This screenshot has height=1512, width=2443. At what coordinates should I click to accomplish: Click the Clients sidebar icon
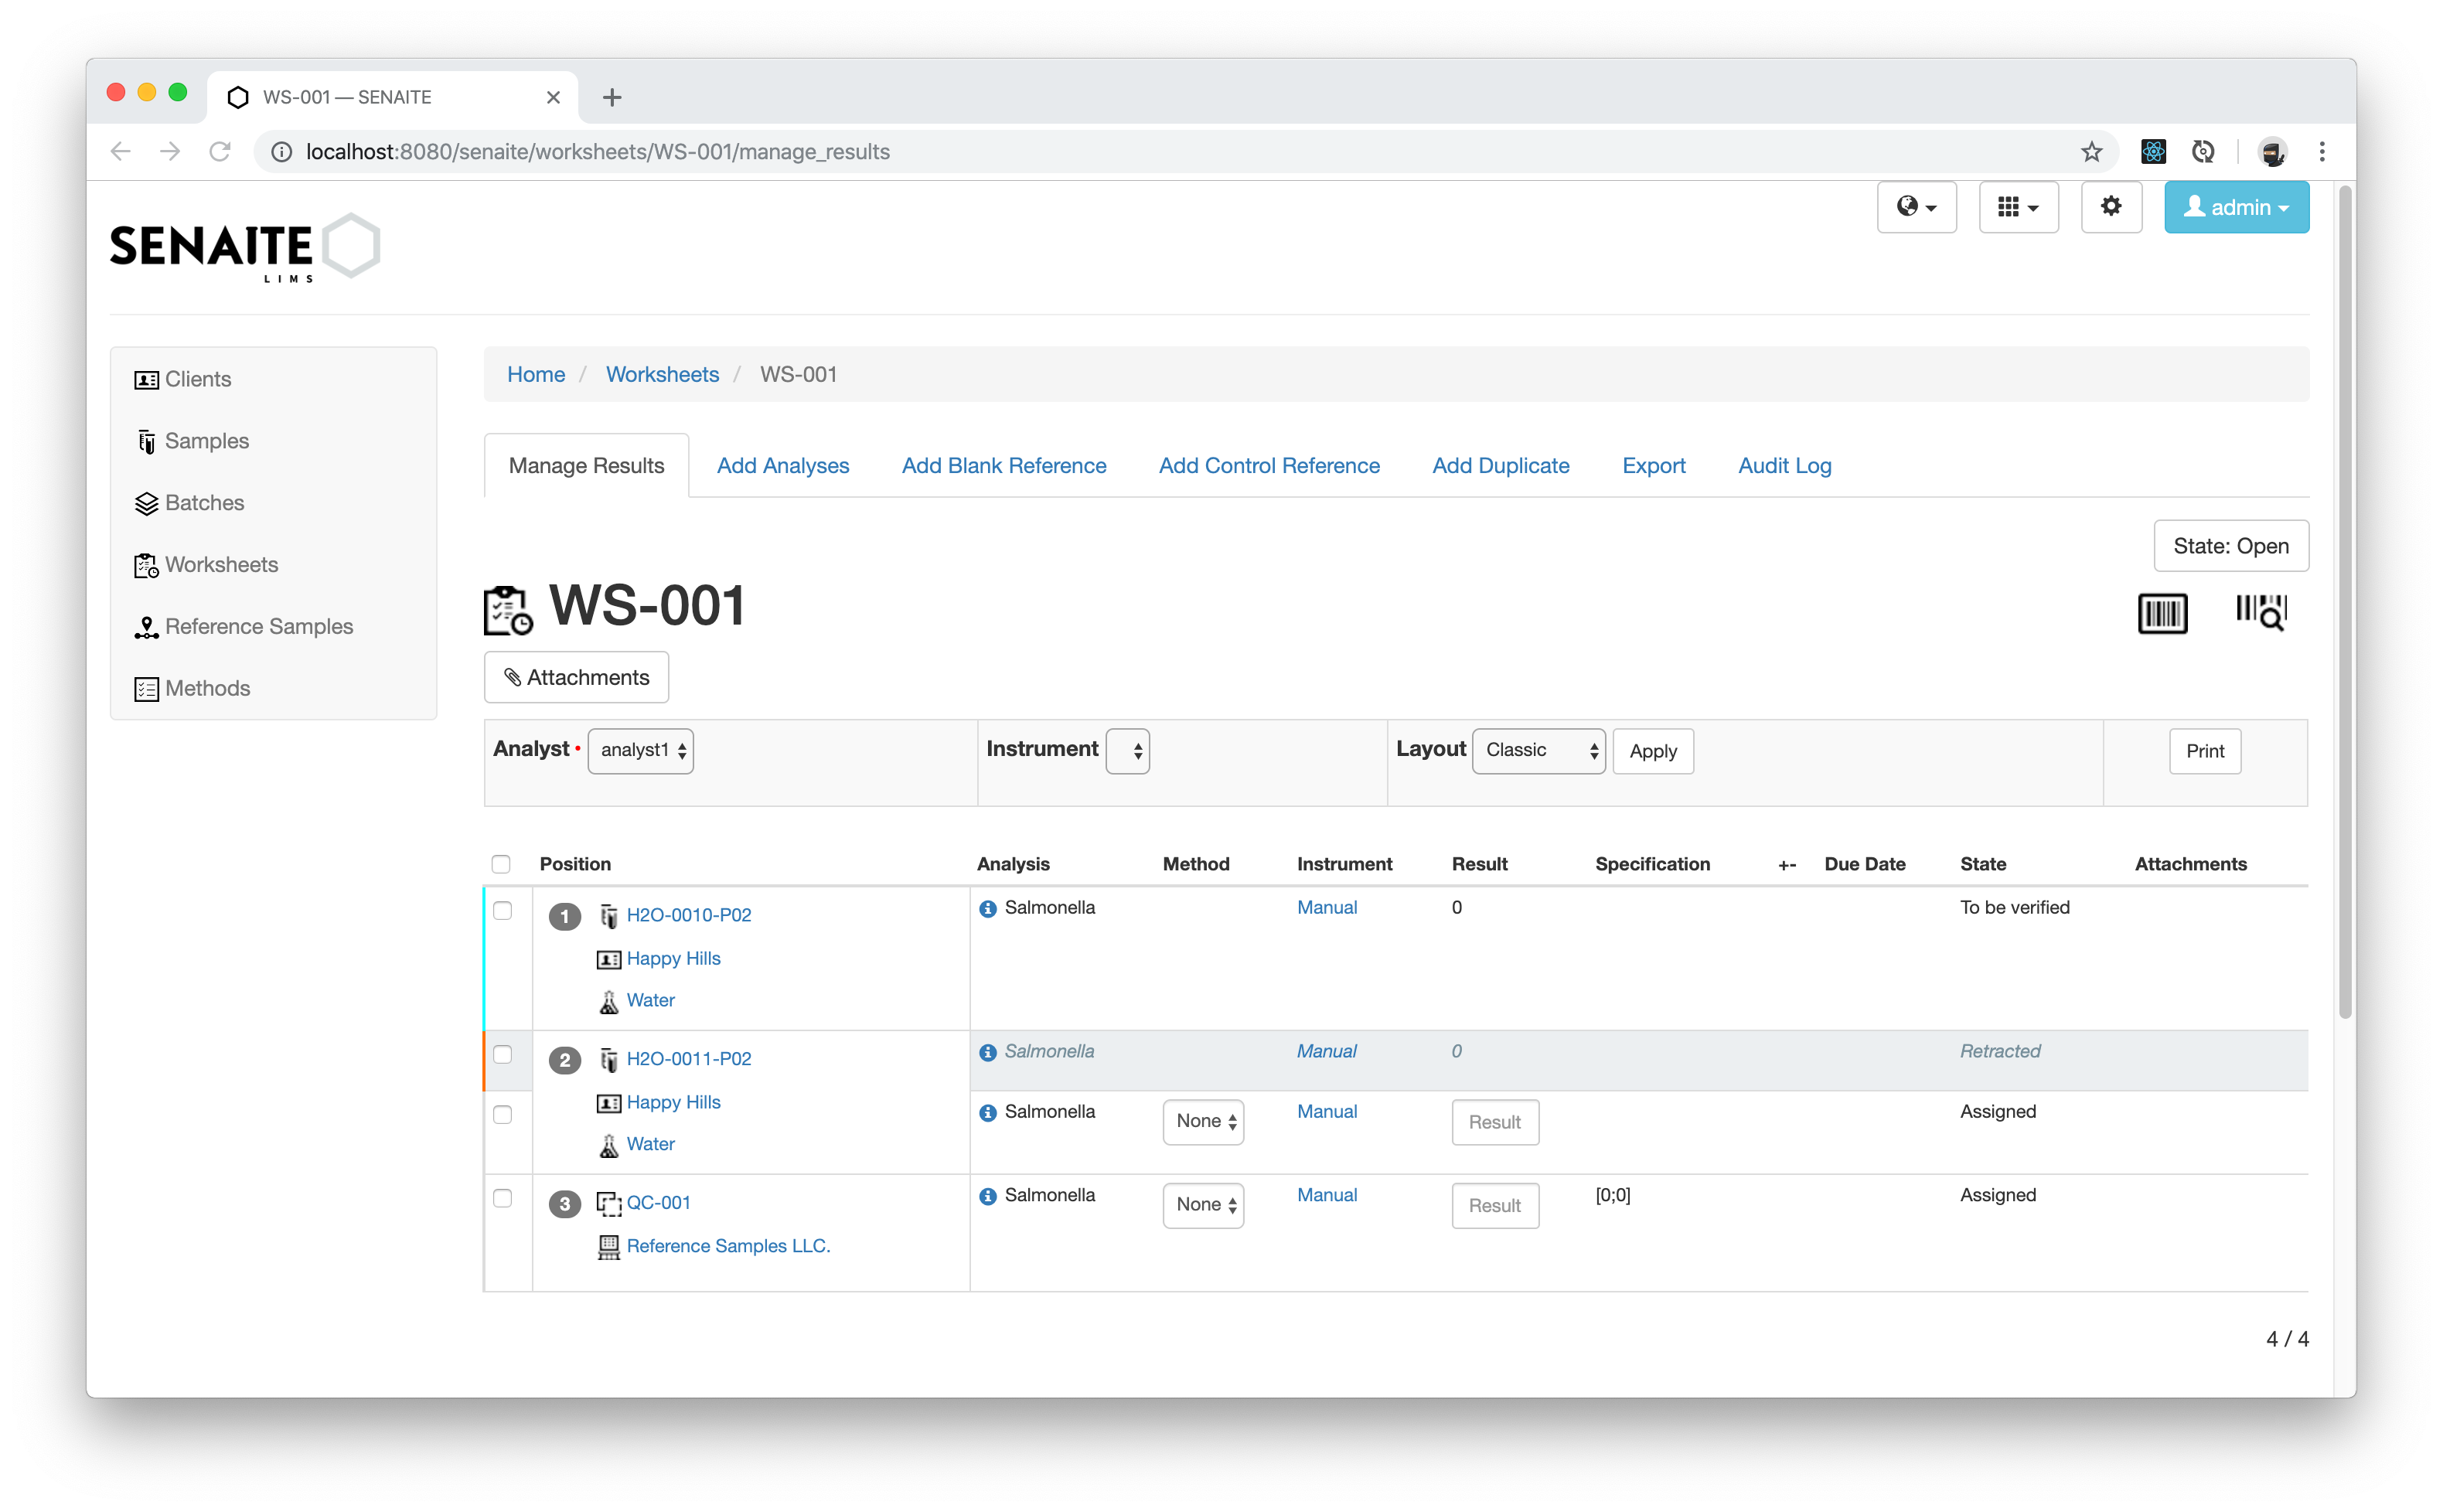click(146, 380)
